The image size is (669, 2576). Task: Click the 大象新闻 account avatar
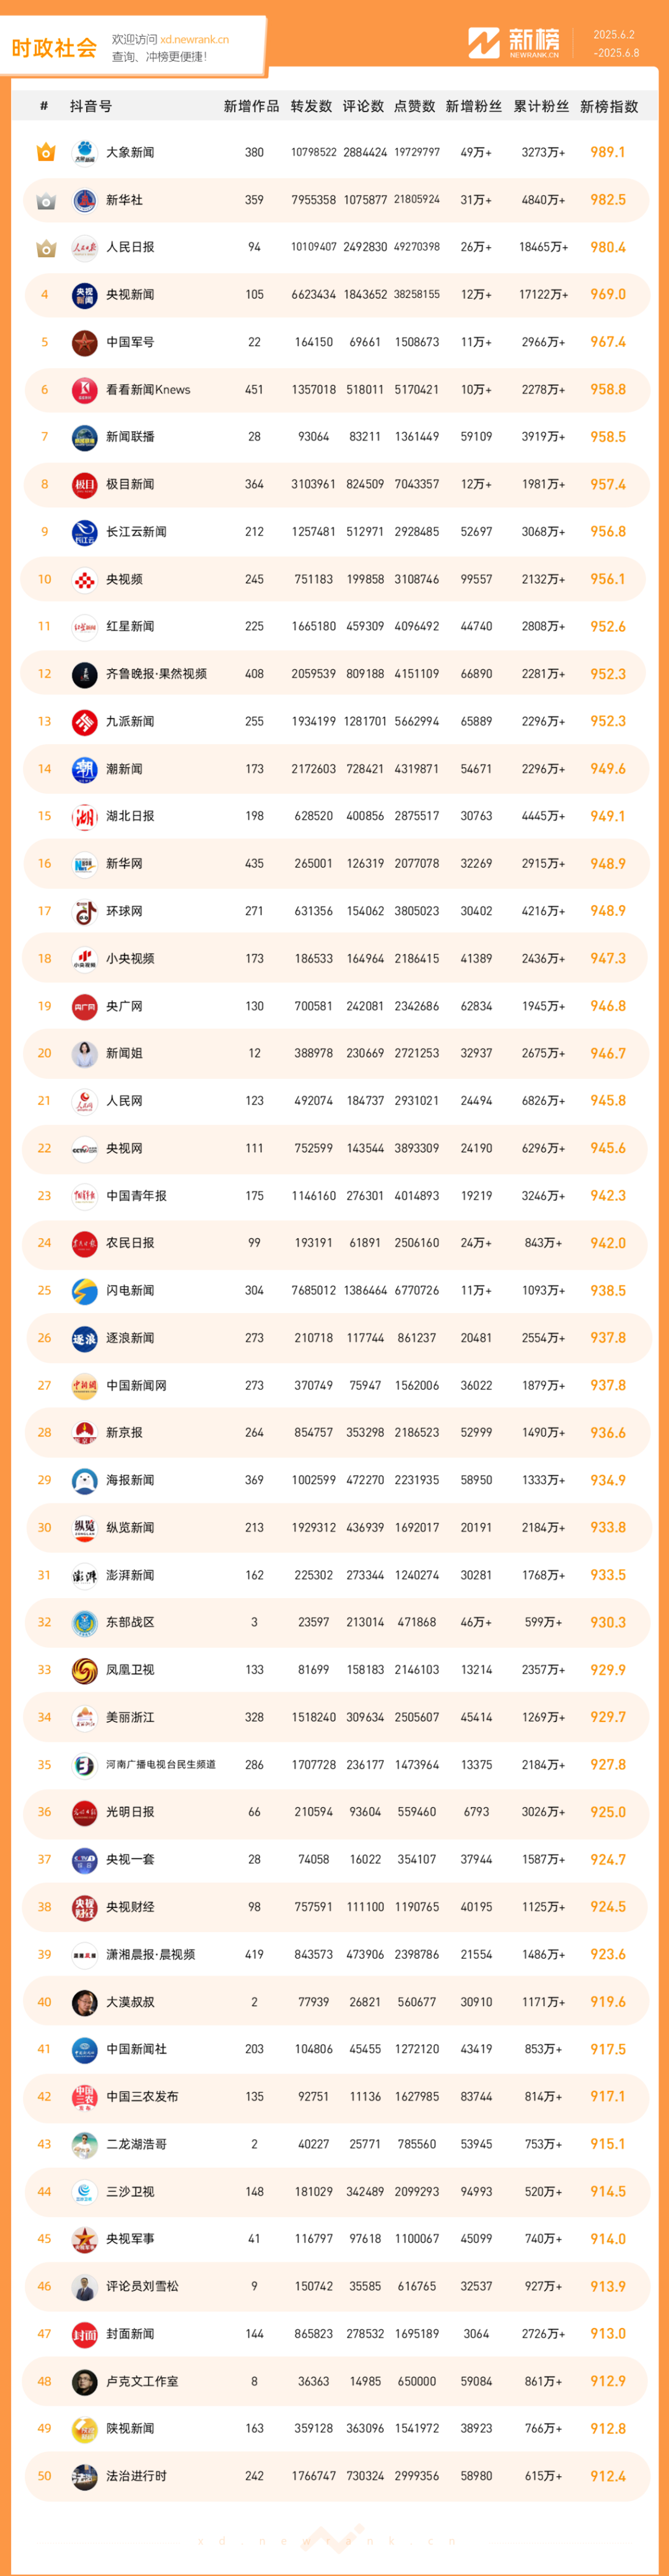coord(85,153)
